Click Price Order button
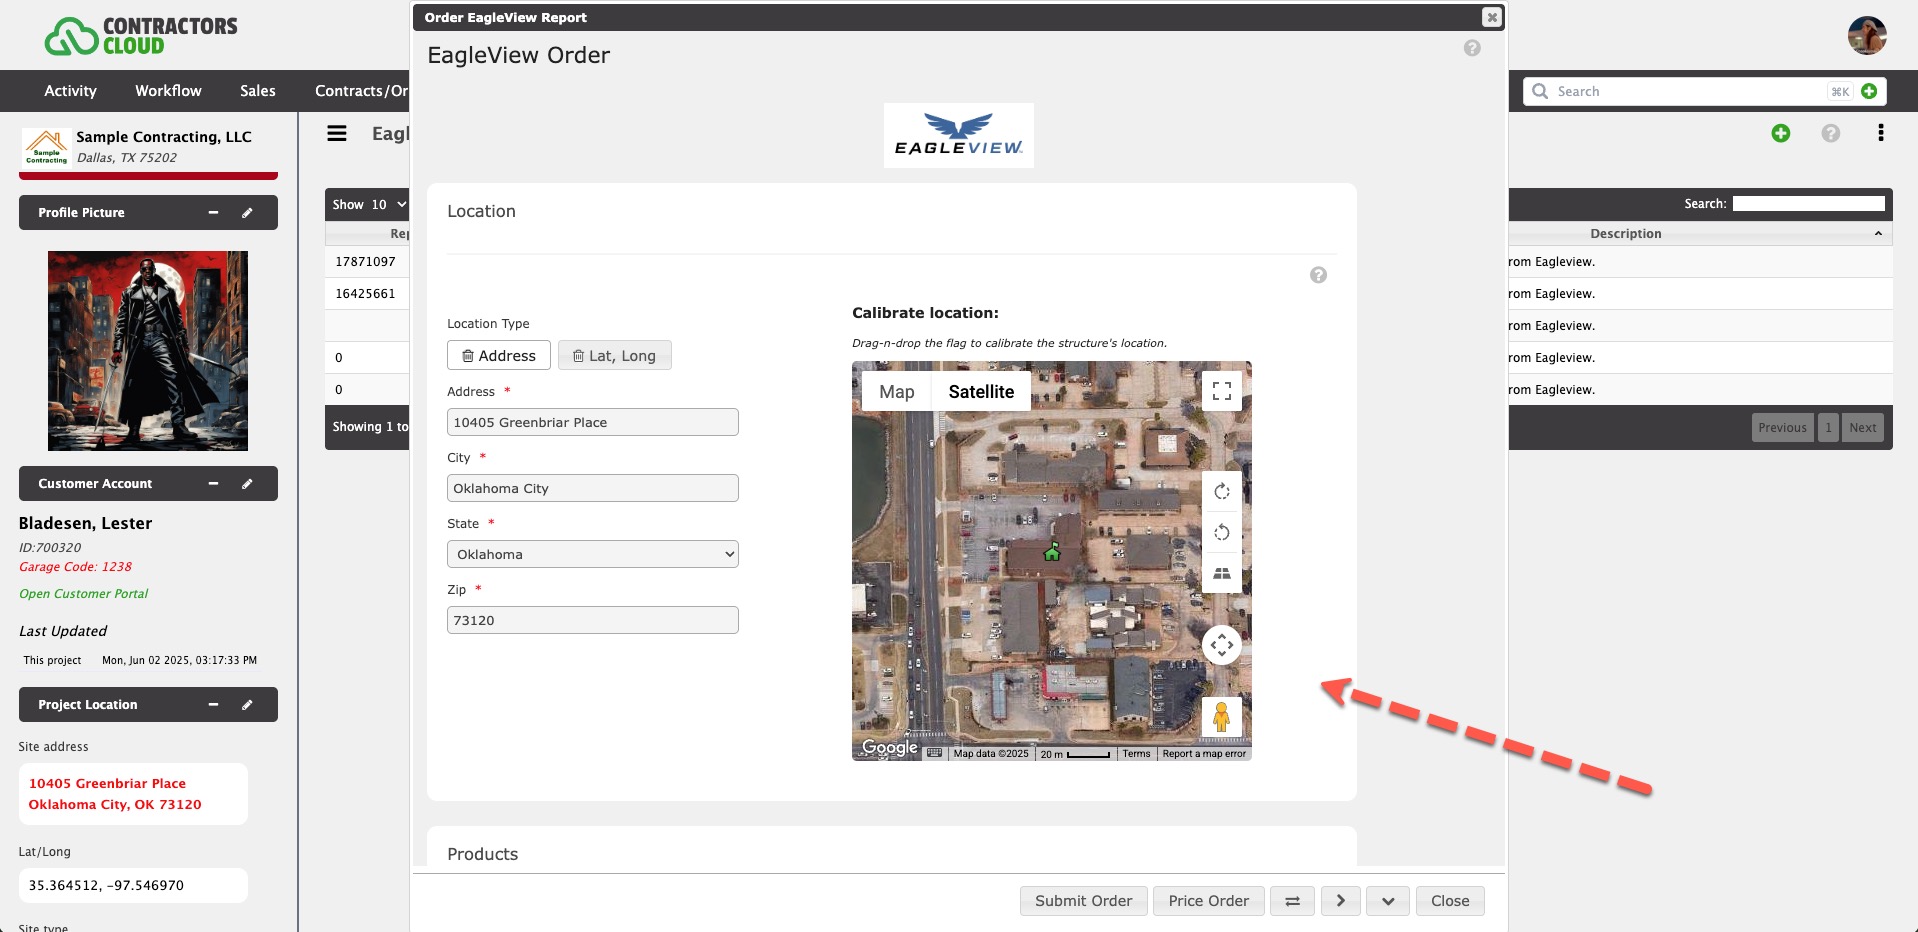 (1208, 901)
